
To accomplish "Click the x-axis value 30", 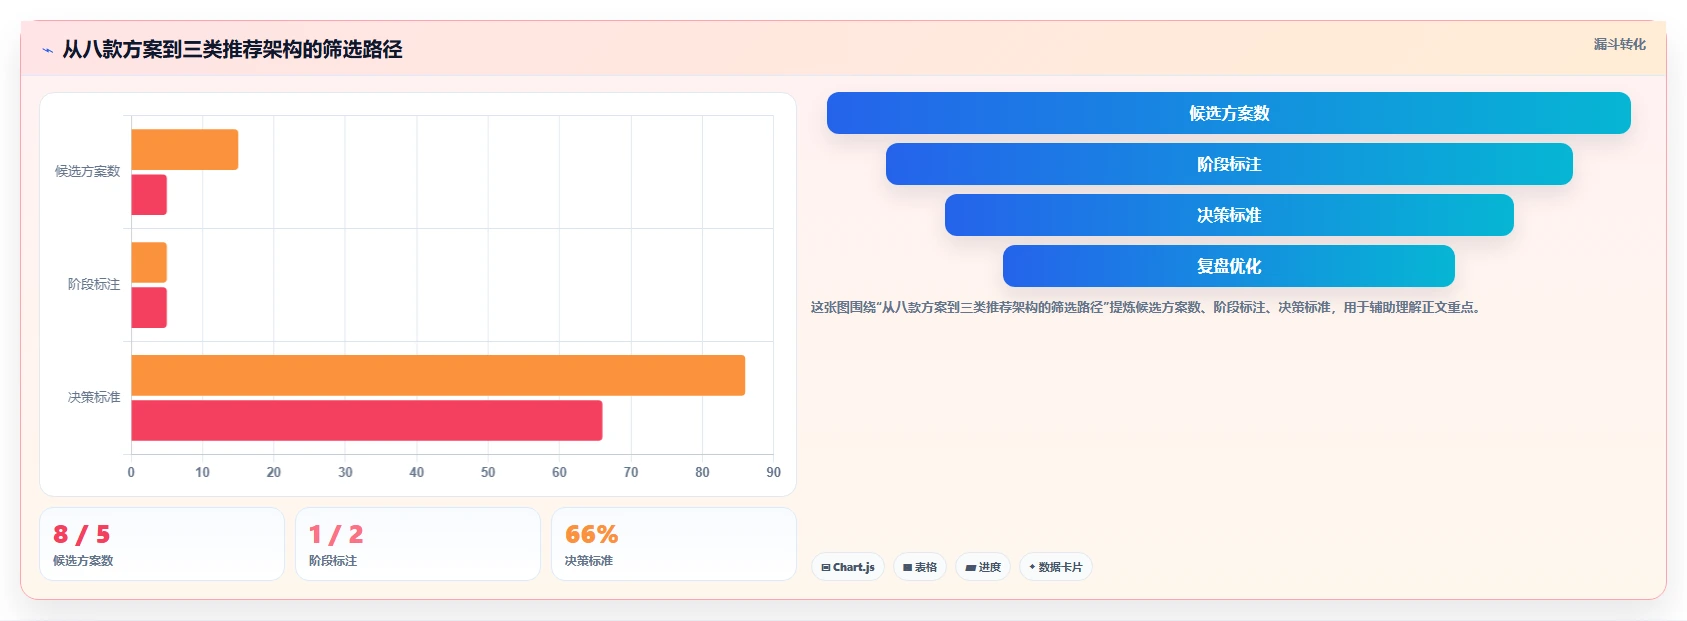I will 345,472.
